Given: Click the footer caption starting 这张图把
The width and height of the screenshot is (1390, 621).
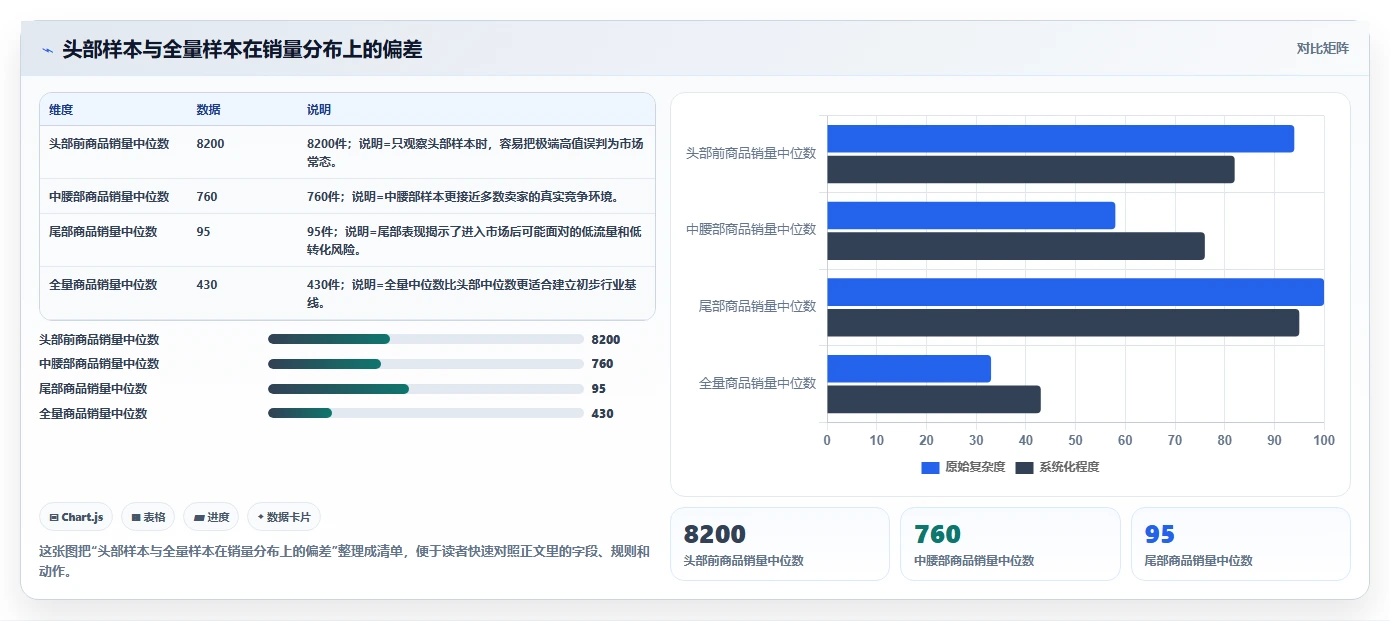Looking at the screenshot, I should (344, 561).
